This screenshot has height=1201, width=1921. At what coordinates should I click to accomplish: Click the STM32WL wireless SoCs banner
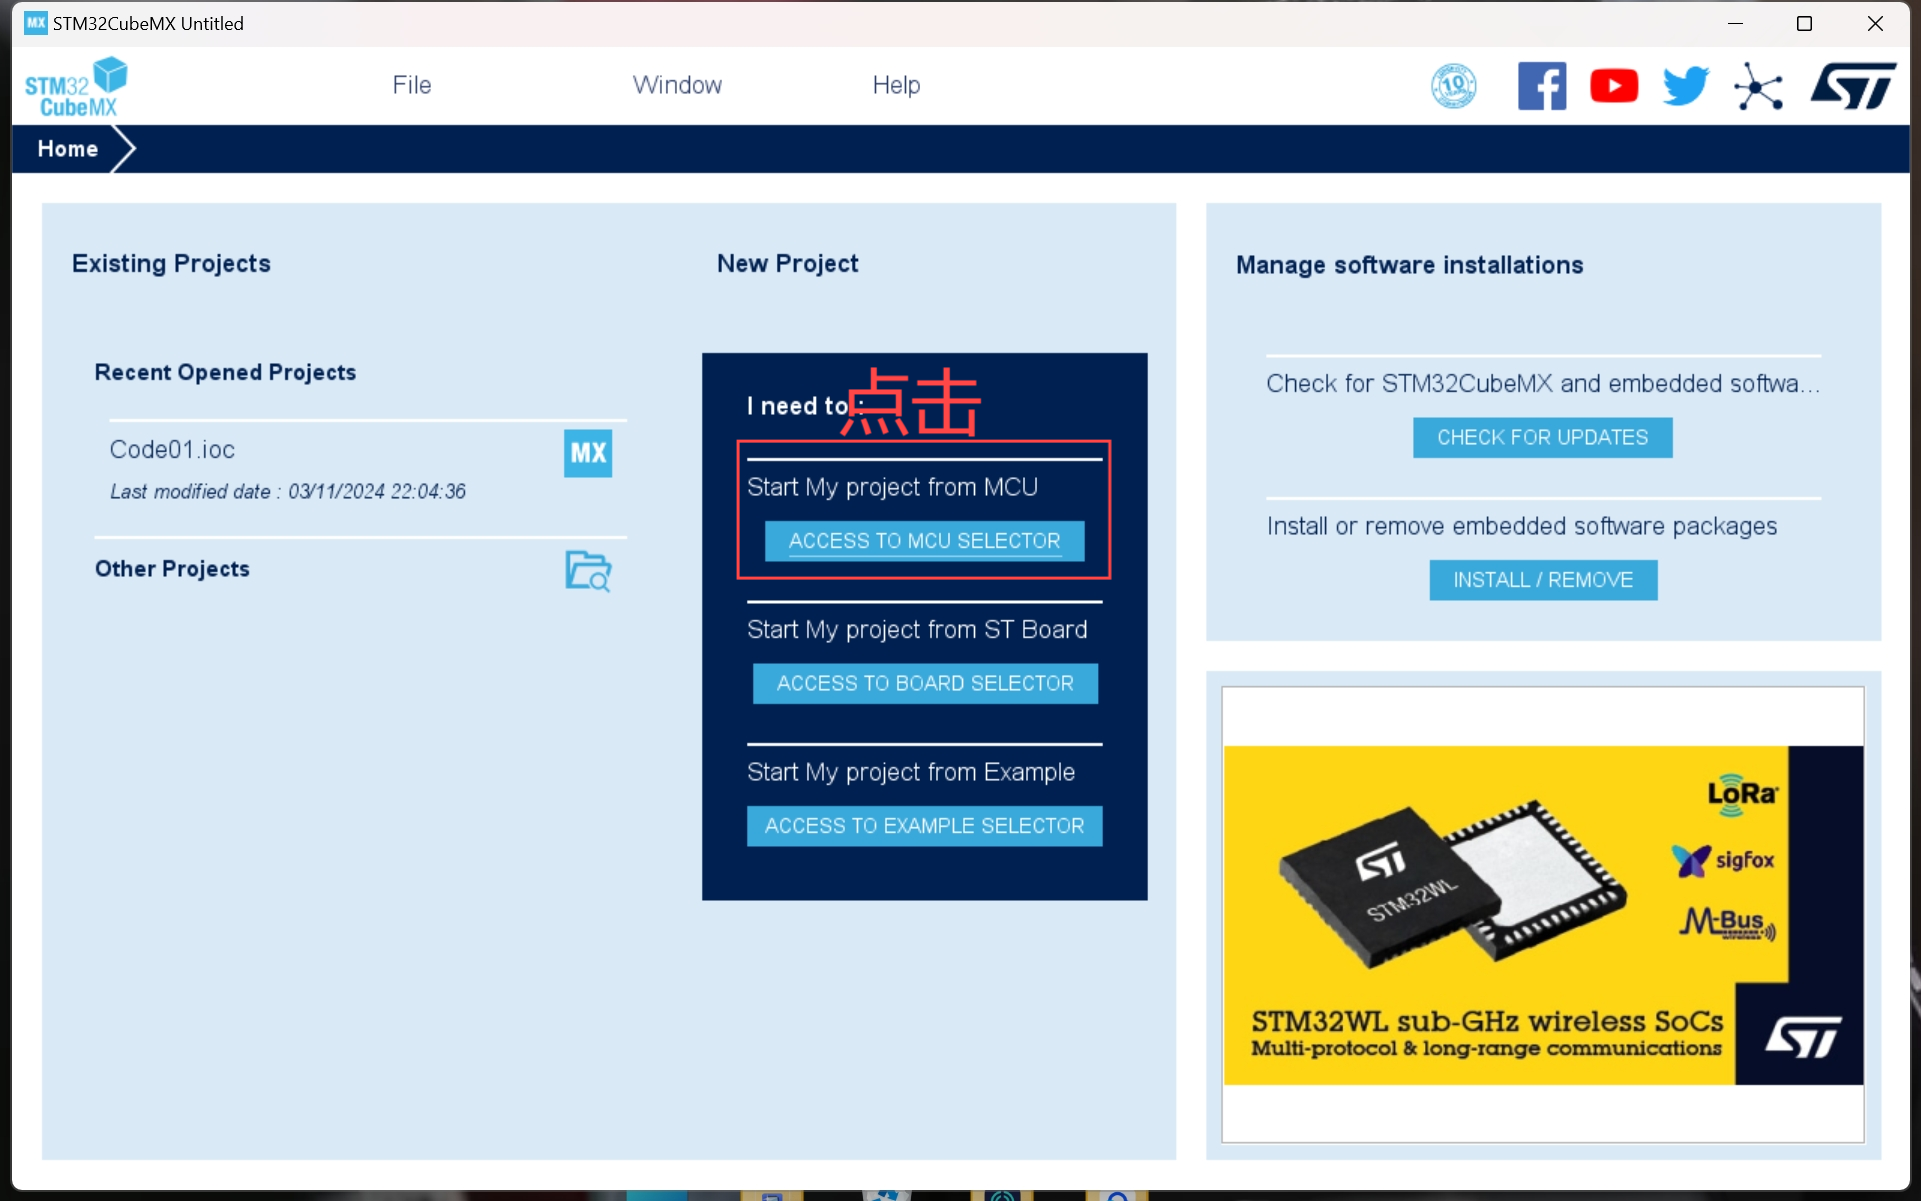(x=1542, y=914)
